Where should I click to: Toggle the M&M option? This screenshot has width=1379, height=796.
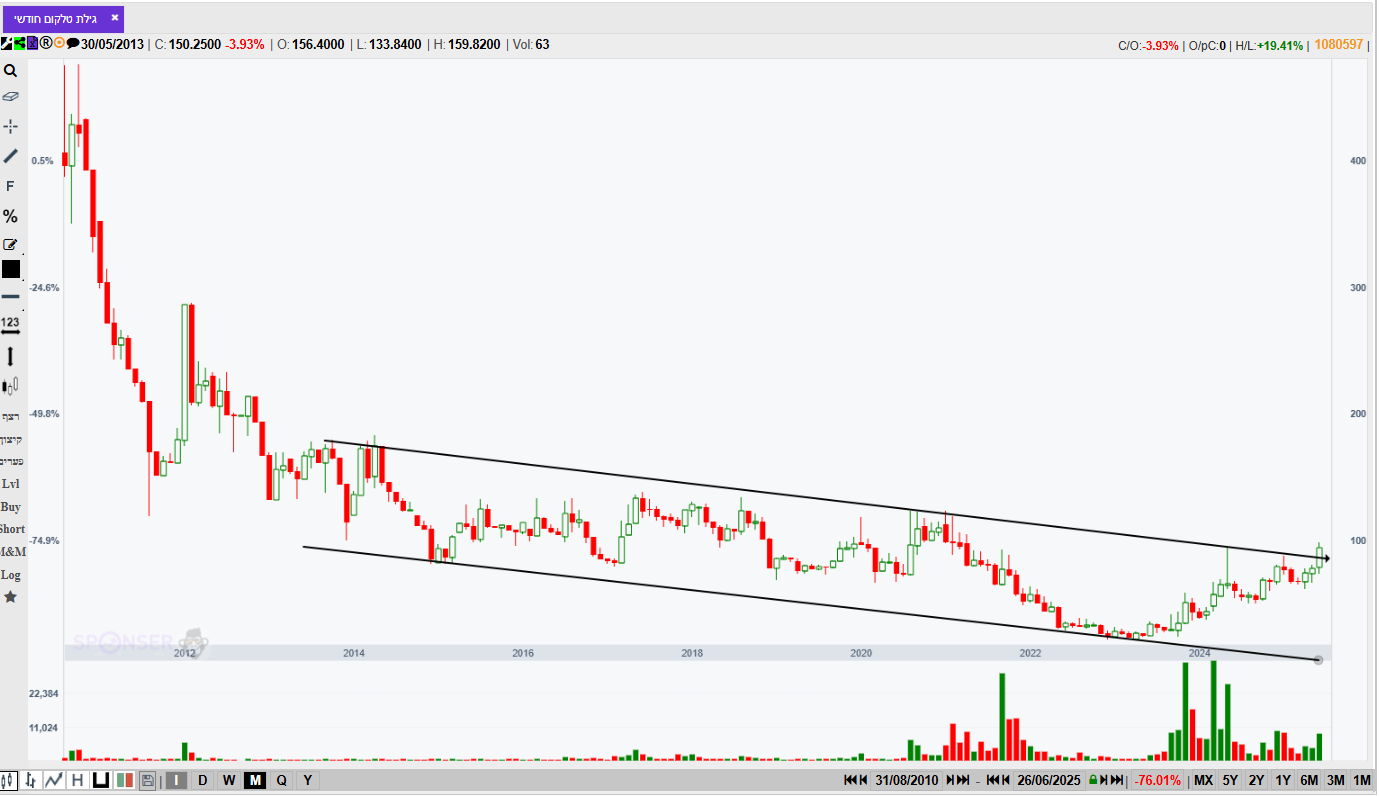(12, 552)
